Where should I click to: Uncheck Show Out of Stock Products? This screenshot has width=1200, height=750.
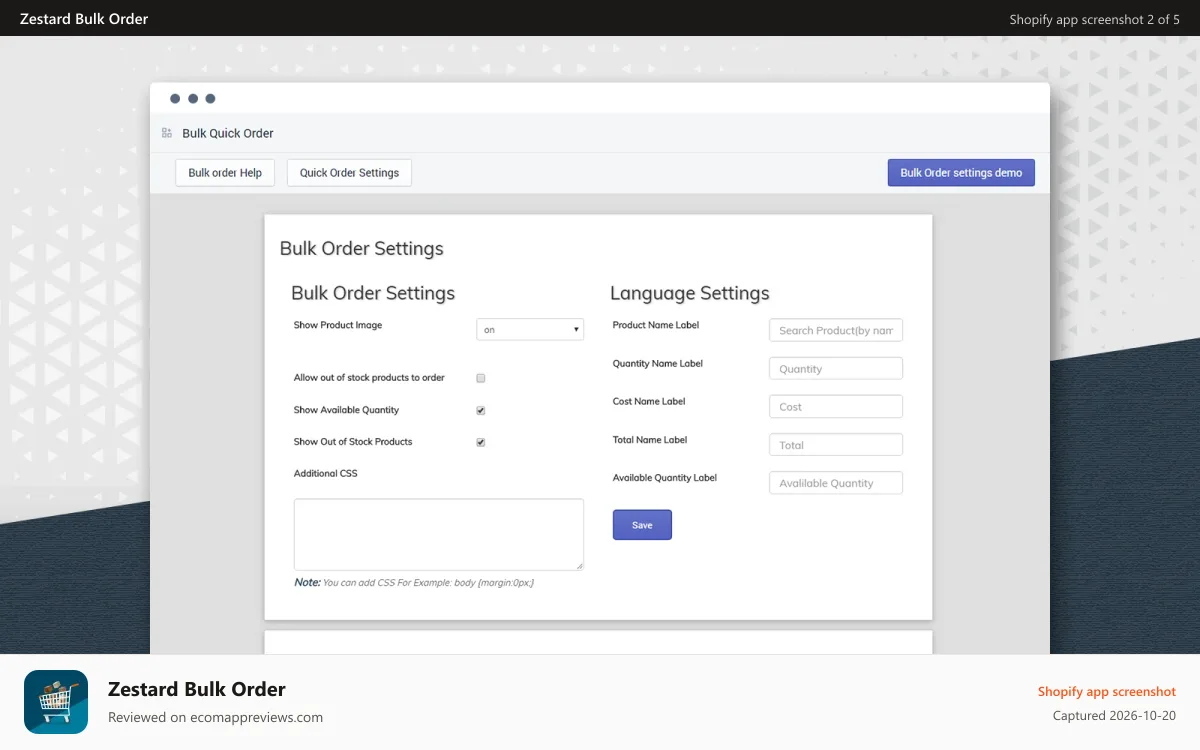(481, 442)
